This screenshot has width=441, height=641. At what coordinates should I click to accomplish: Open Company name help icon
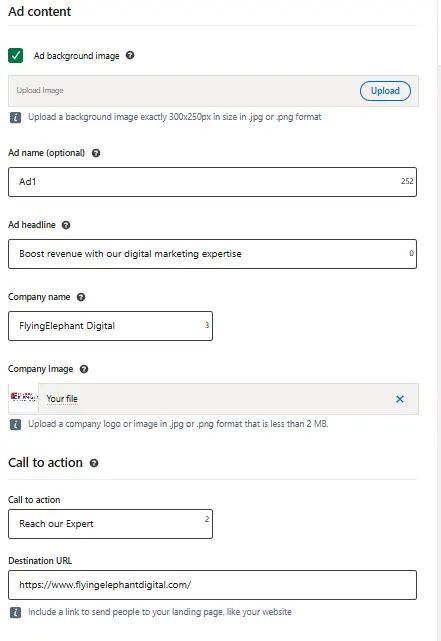click(81, 297)
